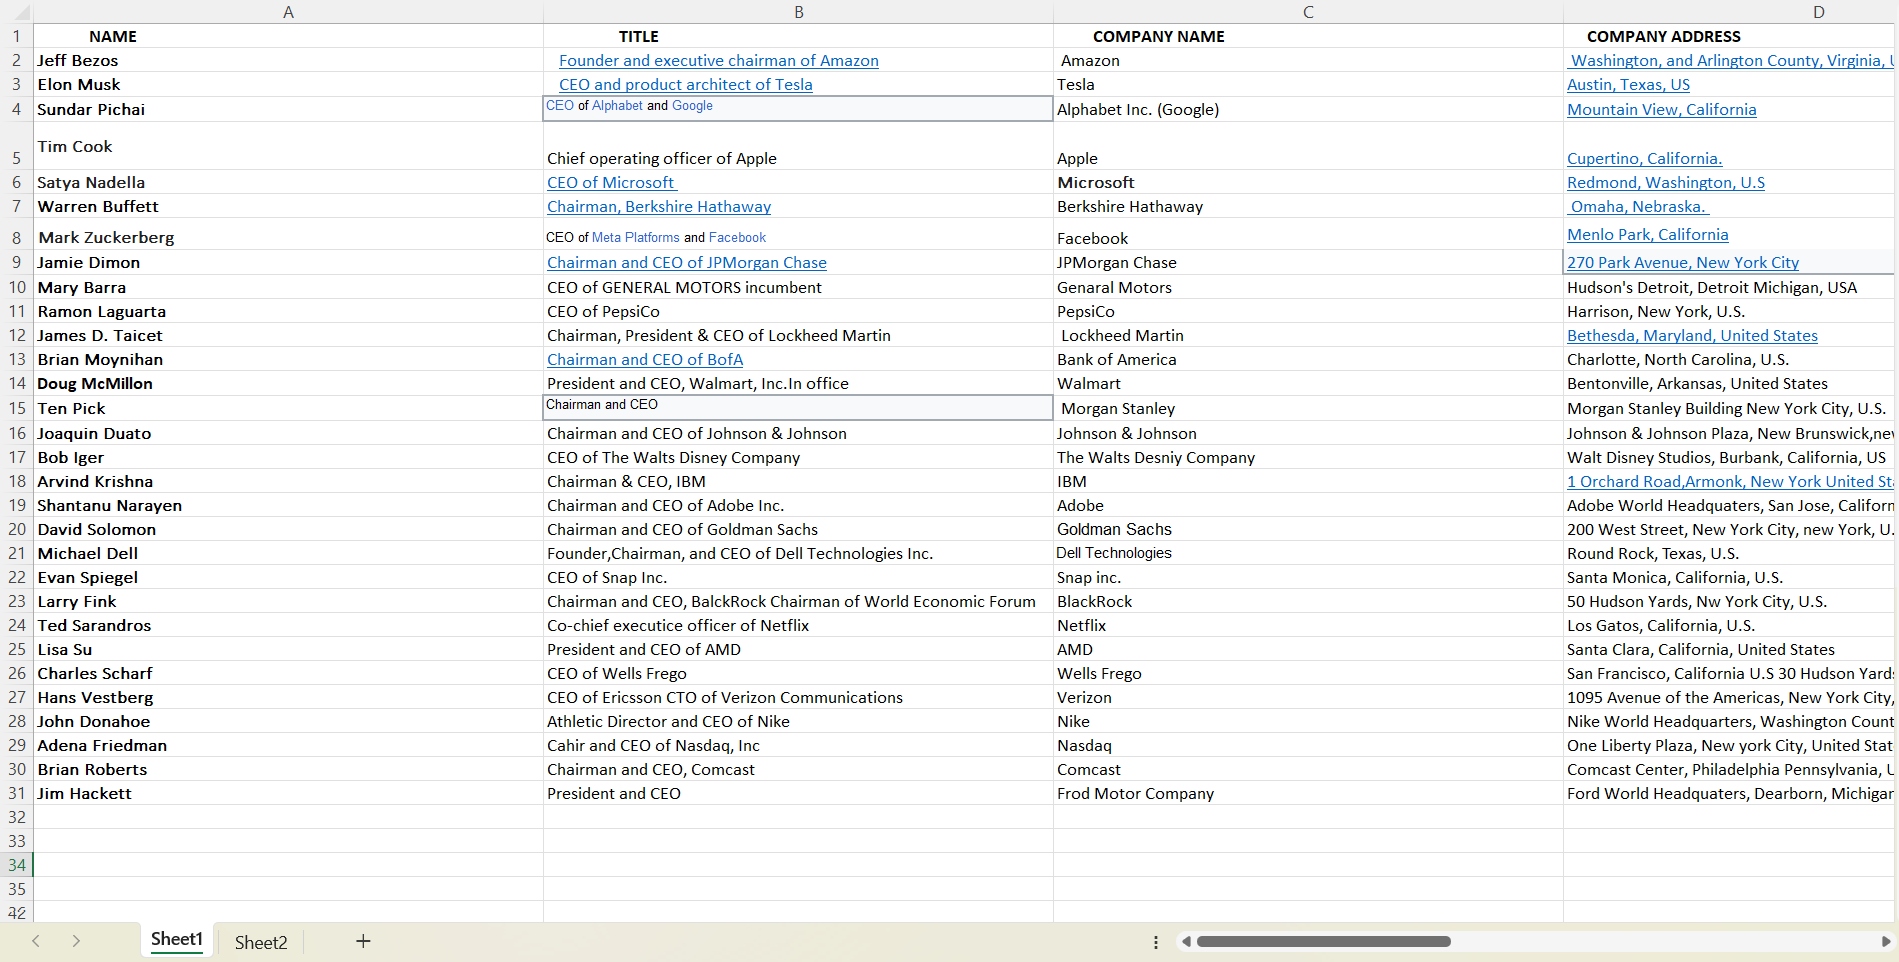
Task: Select the 'Warren Buffett' cell
Action: click(x=288, y=207)
